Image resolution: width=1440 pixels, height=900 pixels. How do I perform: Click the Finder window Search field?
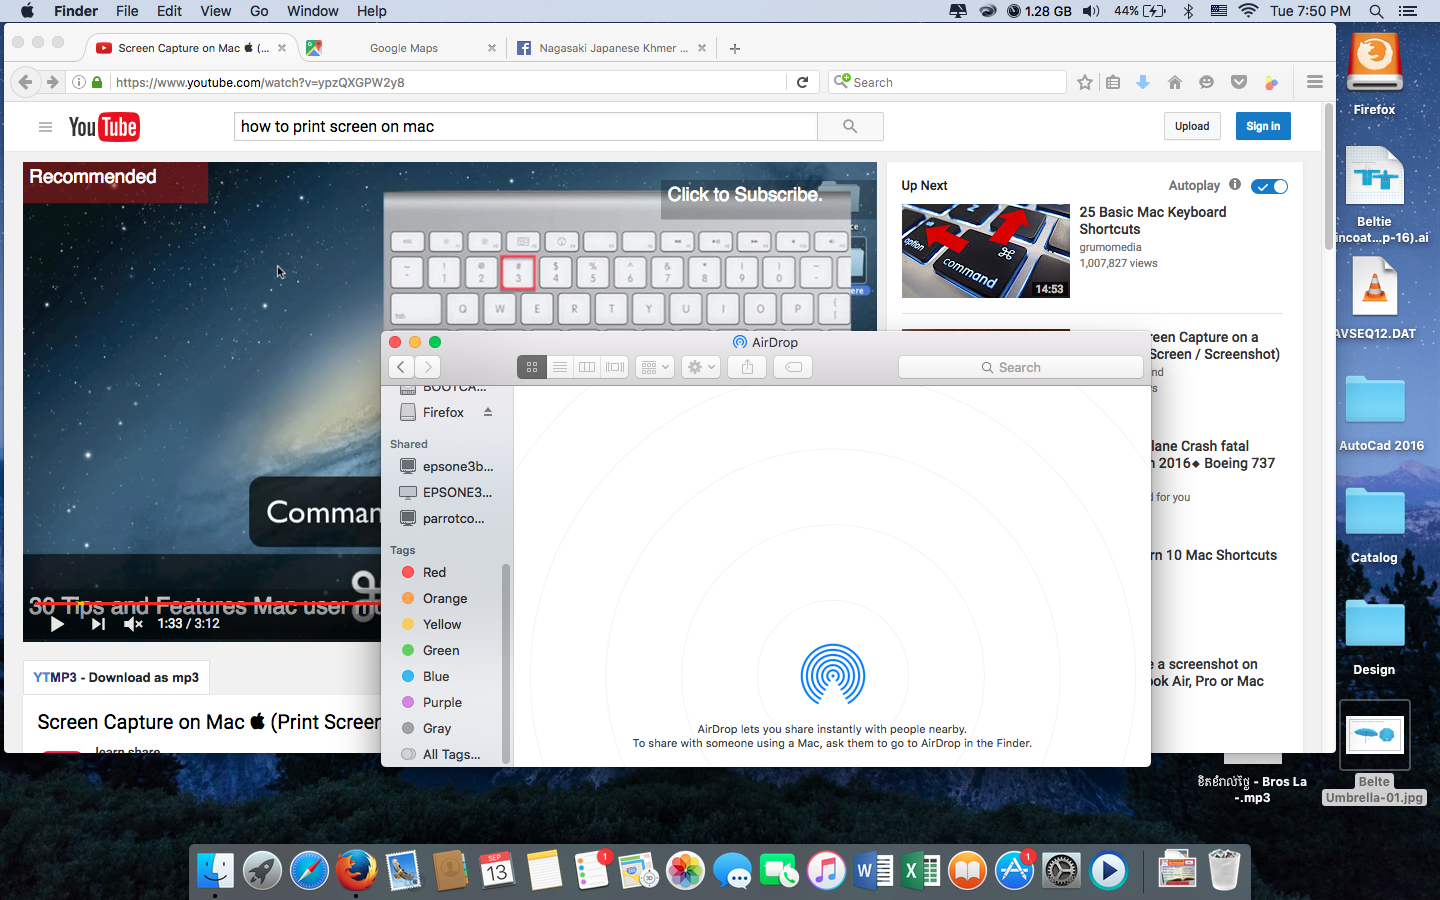pos(1020,367)
